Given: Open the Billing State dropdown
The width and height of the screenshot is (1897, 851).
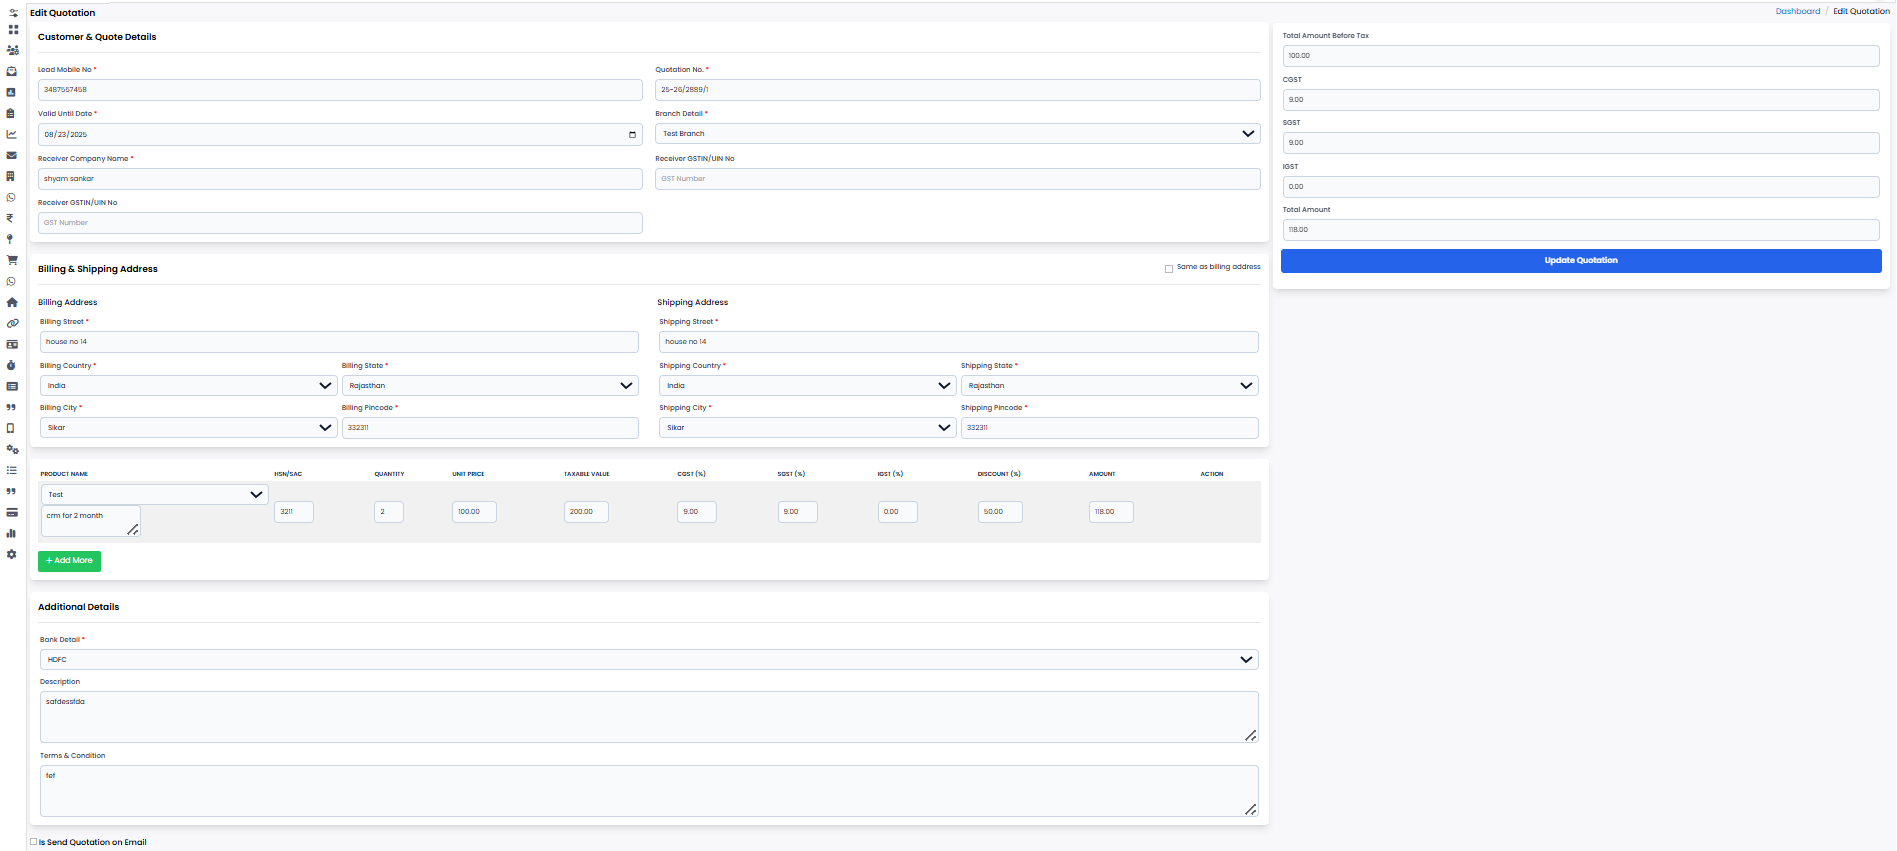Looking at the screenshot, I should pyautogui.click(x=489, y=386).
